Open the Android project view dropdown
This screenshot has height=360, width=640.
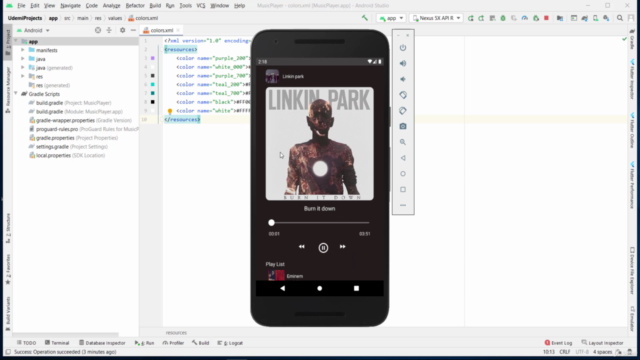click(33, 30)
